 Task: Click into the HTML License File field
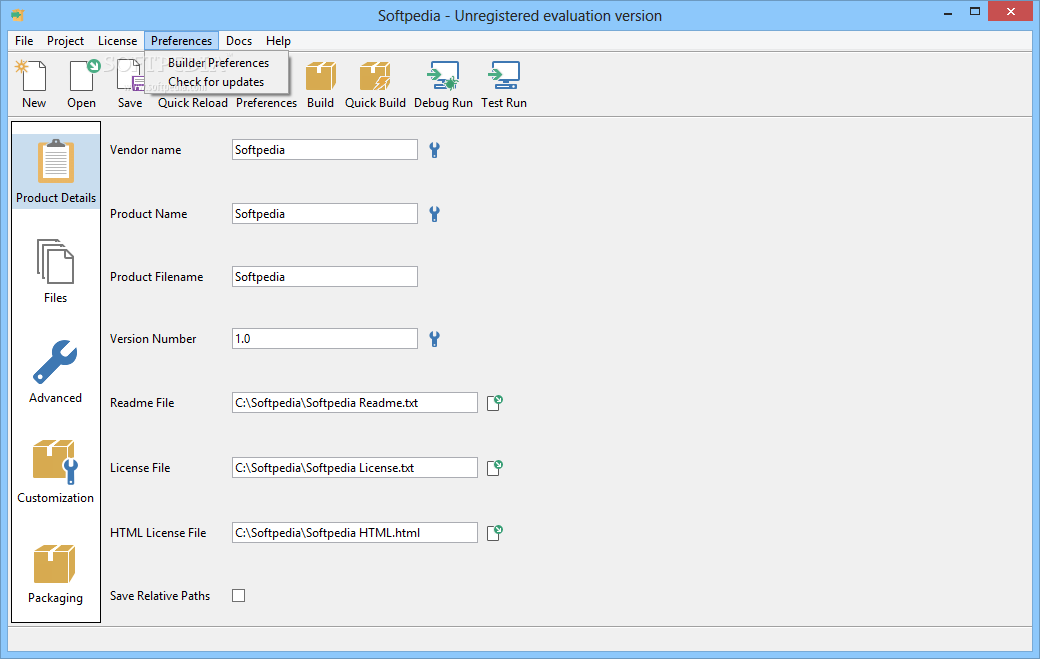pos(355,532)
